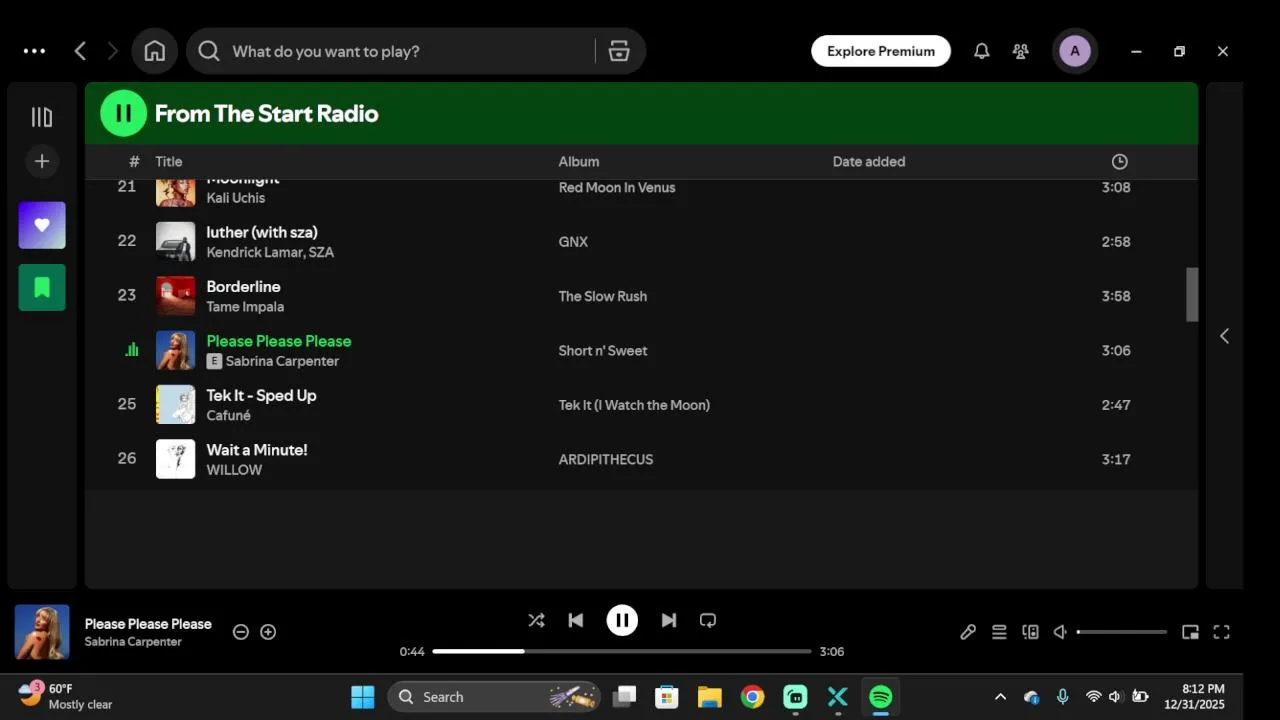1280x720 pixels.
Task: Skip to previous track
Action: [576, 620]
